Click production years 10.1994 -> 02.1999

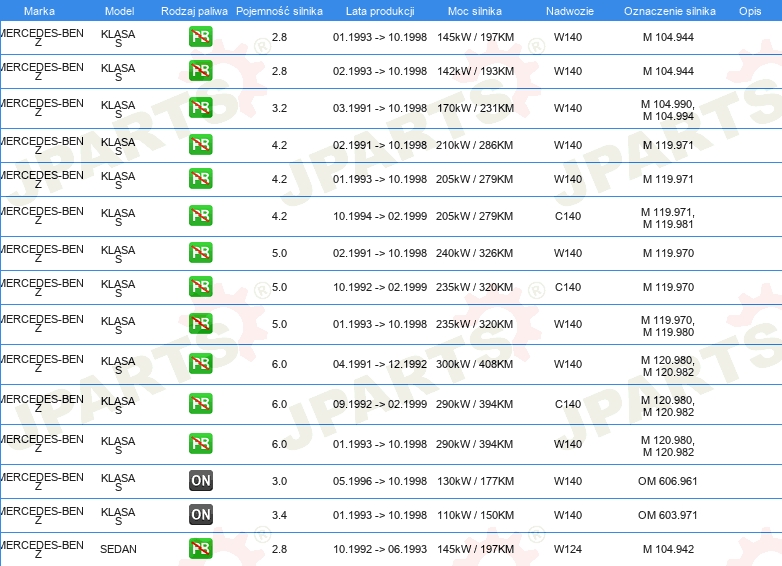pos(380,216)
